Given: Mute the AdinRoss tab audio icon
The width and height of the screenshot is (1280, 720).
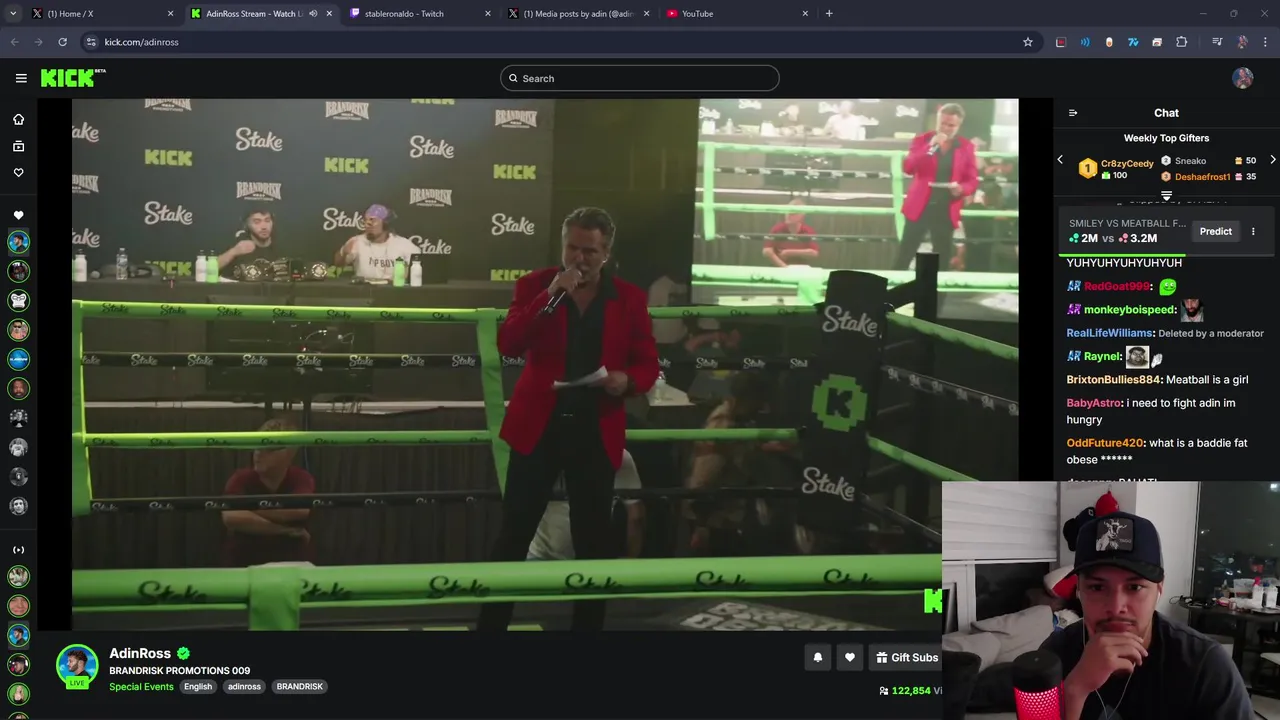Looking at the screenshot, I should pyautogui.click(x=313, y=14).
